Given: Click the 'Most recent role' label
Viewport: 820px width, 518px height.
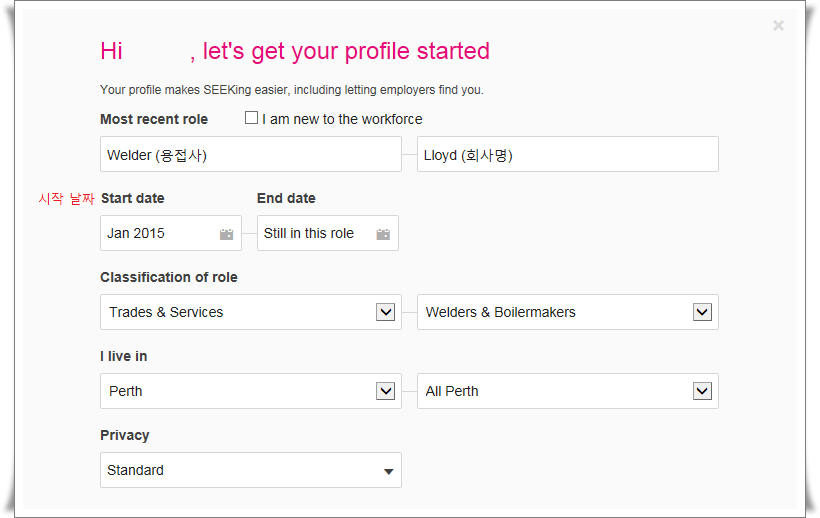Looking at the screenshot, I should 154,119.
